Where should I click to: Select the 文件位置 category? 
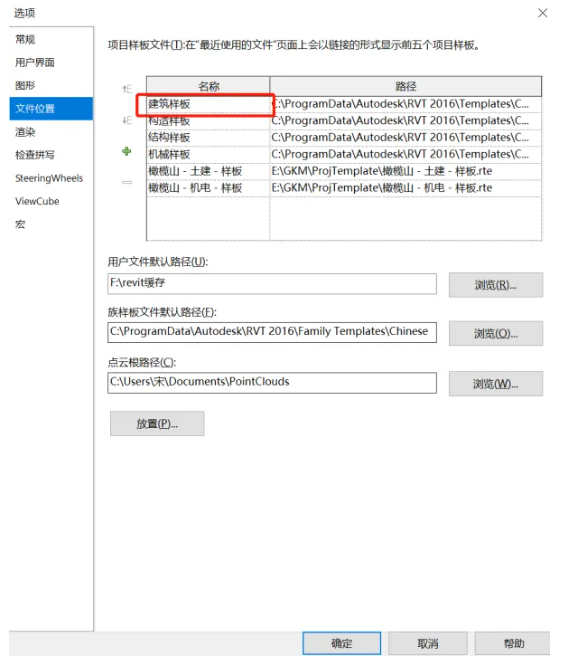51,109
